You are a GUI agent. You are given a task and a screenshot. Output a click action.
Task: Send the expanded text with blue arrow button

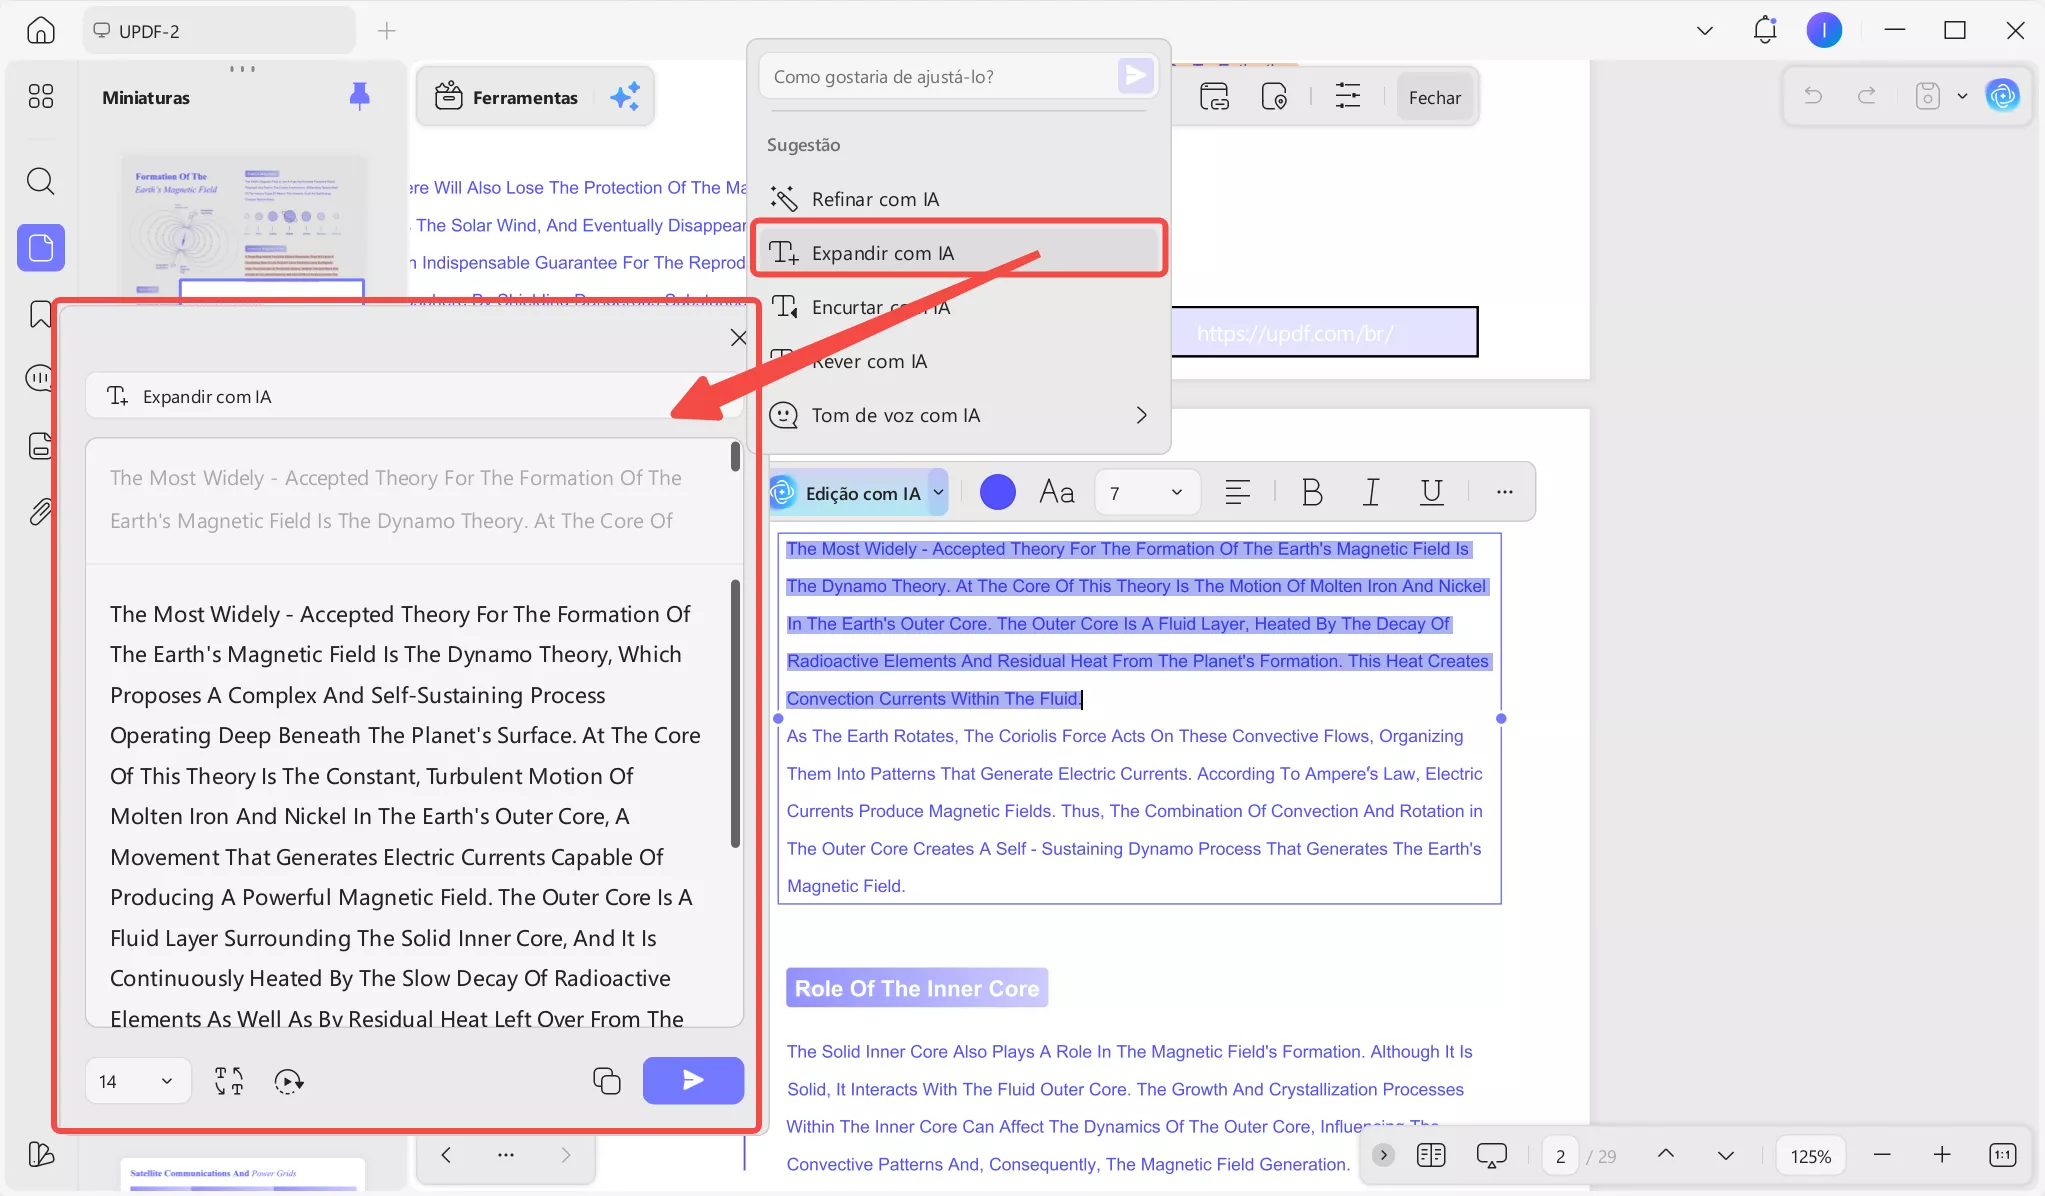(x=693, y=1080)
